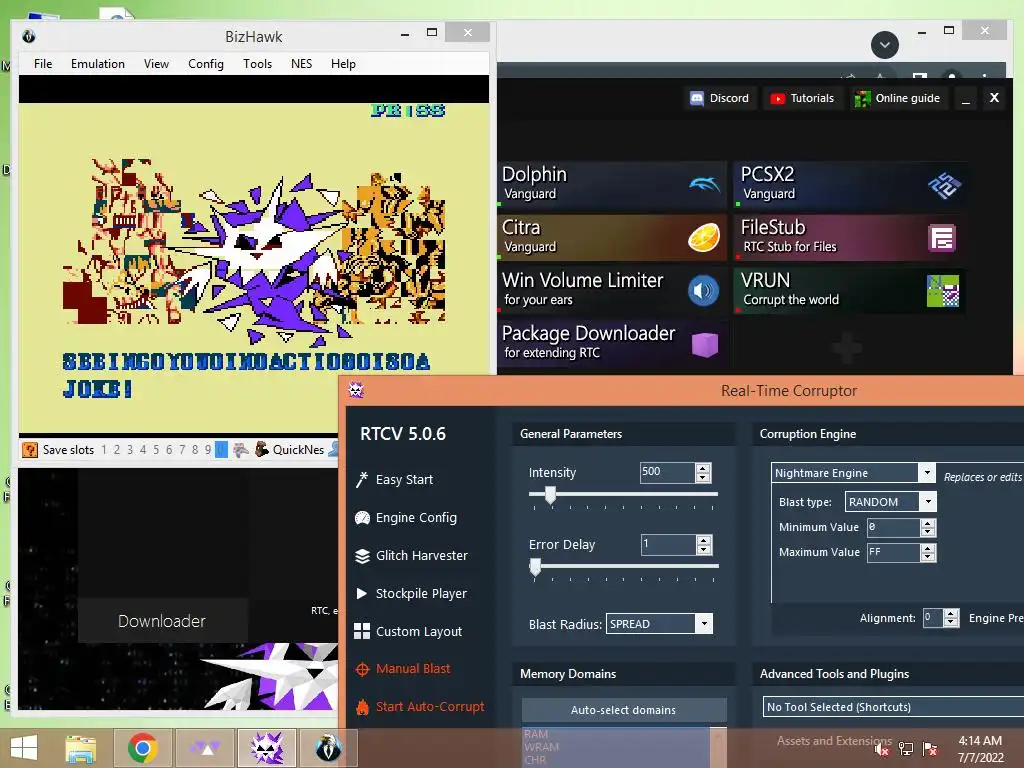The image size is (1024, 768).
Task: Open the Tutorials YouTube link
Action: pos(803,99)
